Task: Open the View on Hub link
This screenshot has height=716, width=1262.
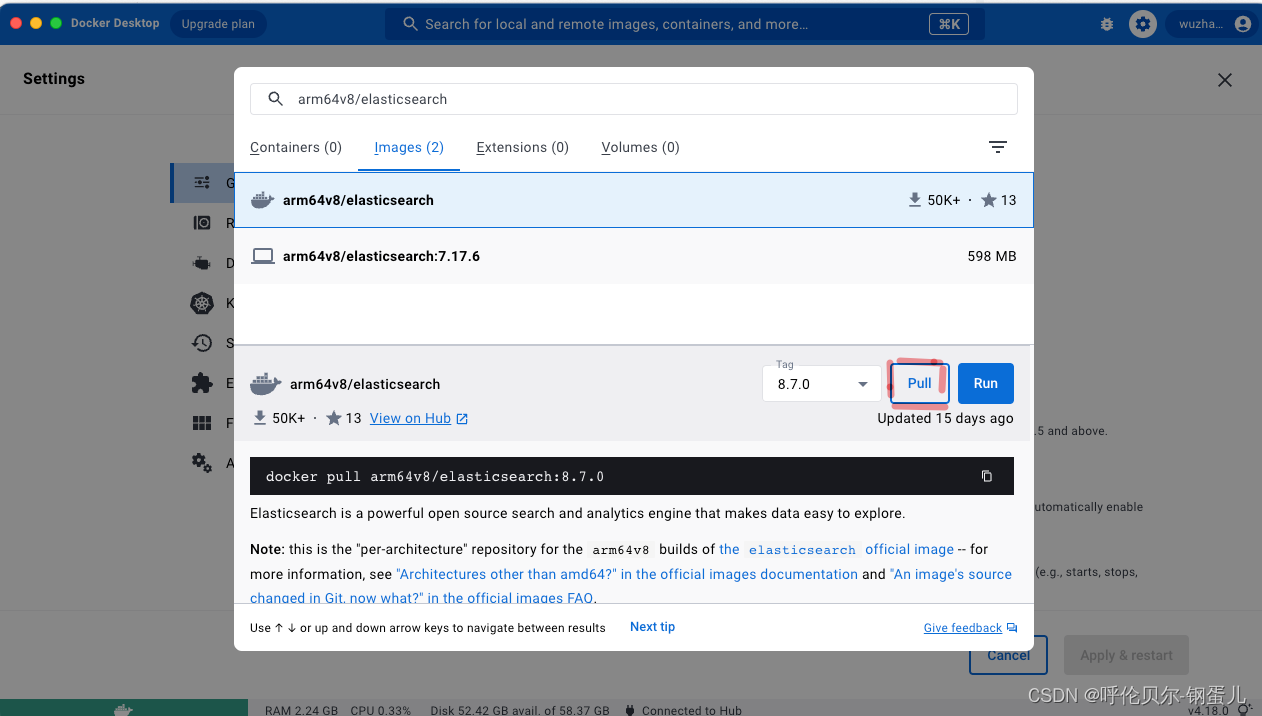Action: click(x=410, y=418)
